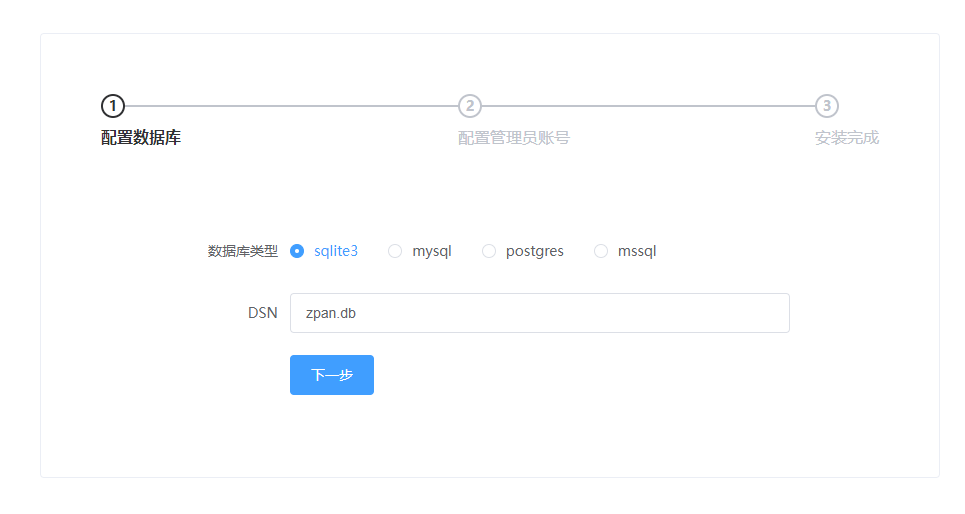Click the step 1 circle icon
Image resolution: width=965 pixels, height=514 pixels.
[x=113, y=106]
